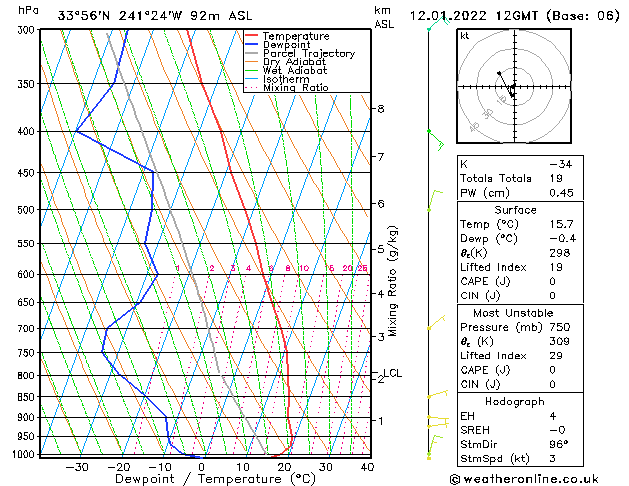The image size is (629, 486).
Task: Click the coordinates title '33°56'N 241°24'W 92m ASL'
Action: click(155, 16)
